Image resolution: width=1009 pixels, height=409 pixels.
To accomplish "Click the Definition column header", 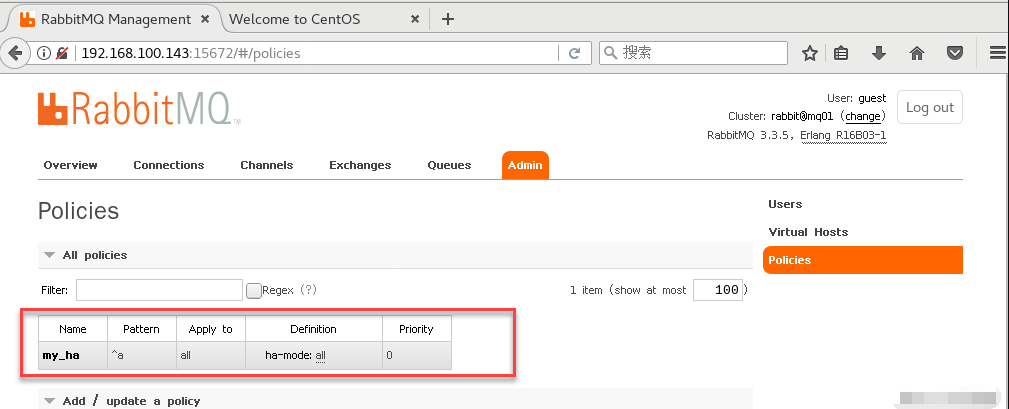I will 314,329.
